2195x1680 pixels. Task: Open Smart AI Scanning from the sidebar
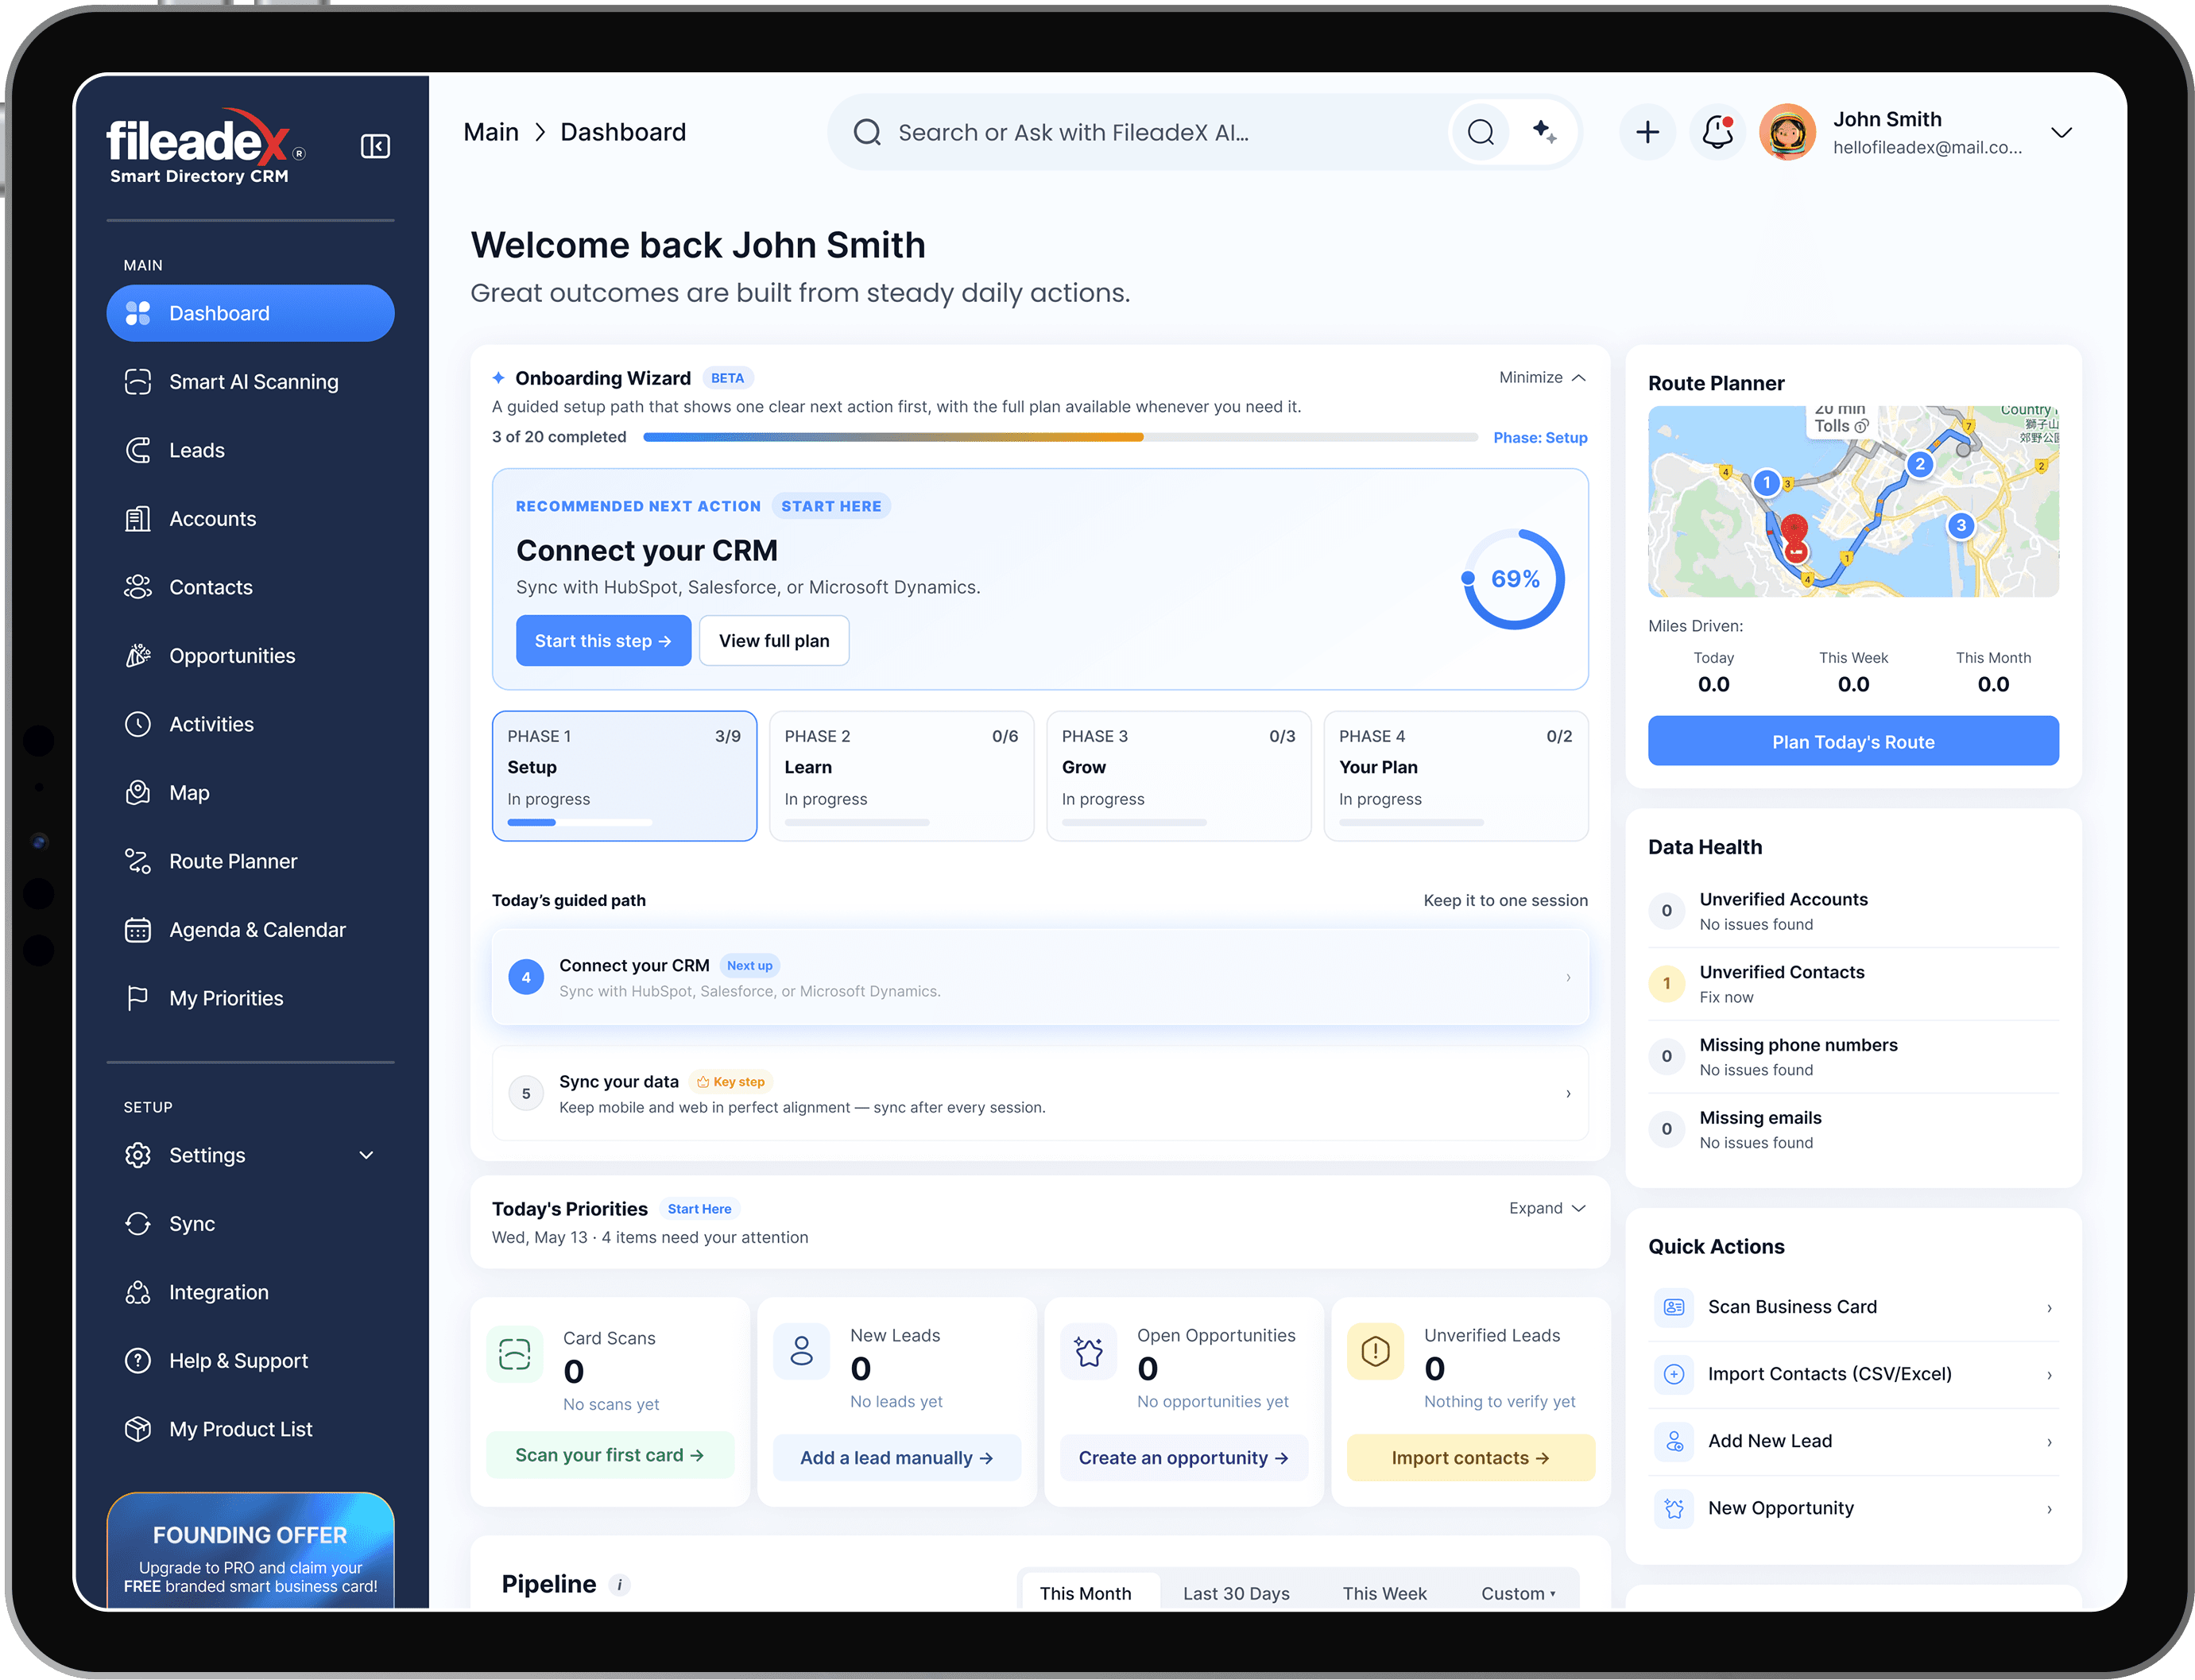coord(250,382)
